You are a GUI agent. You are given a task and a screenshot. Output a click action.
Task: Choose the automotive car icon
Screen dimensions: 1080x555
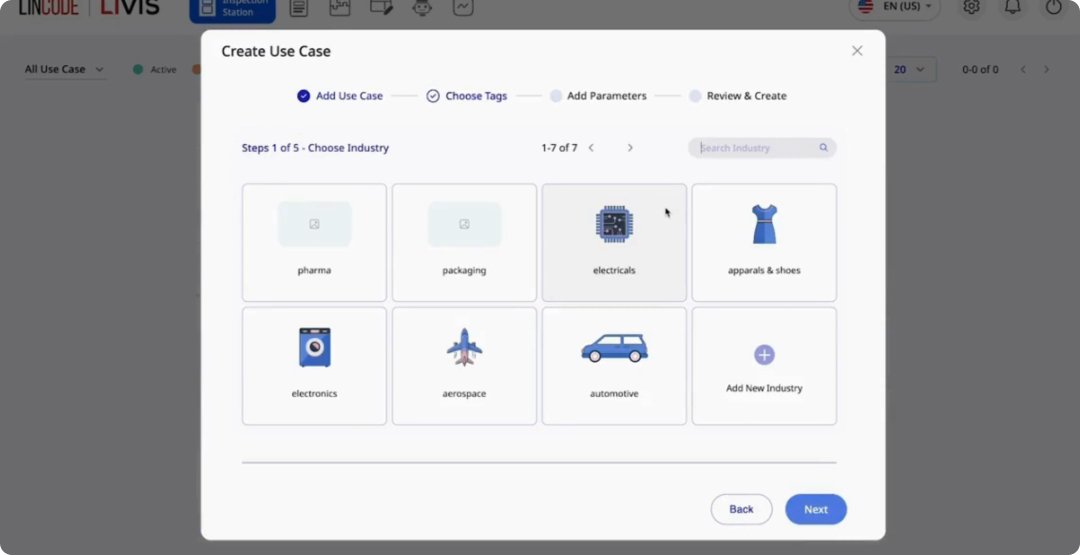point(614,348)
